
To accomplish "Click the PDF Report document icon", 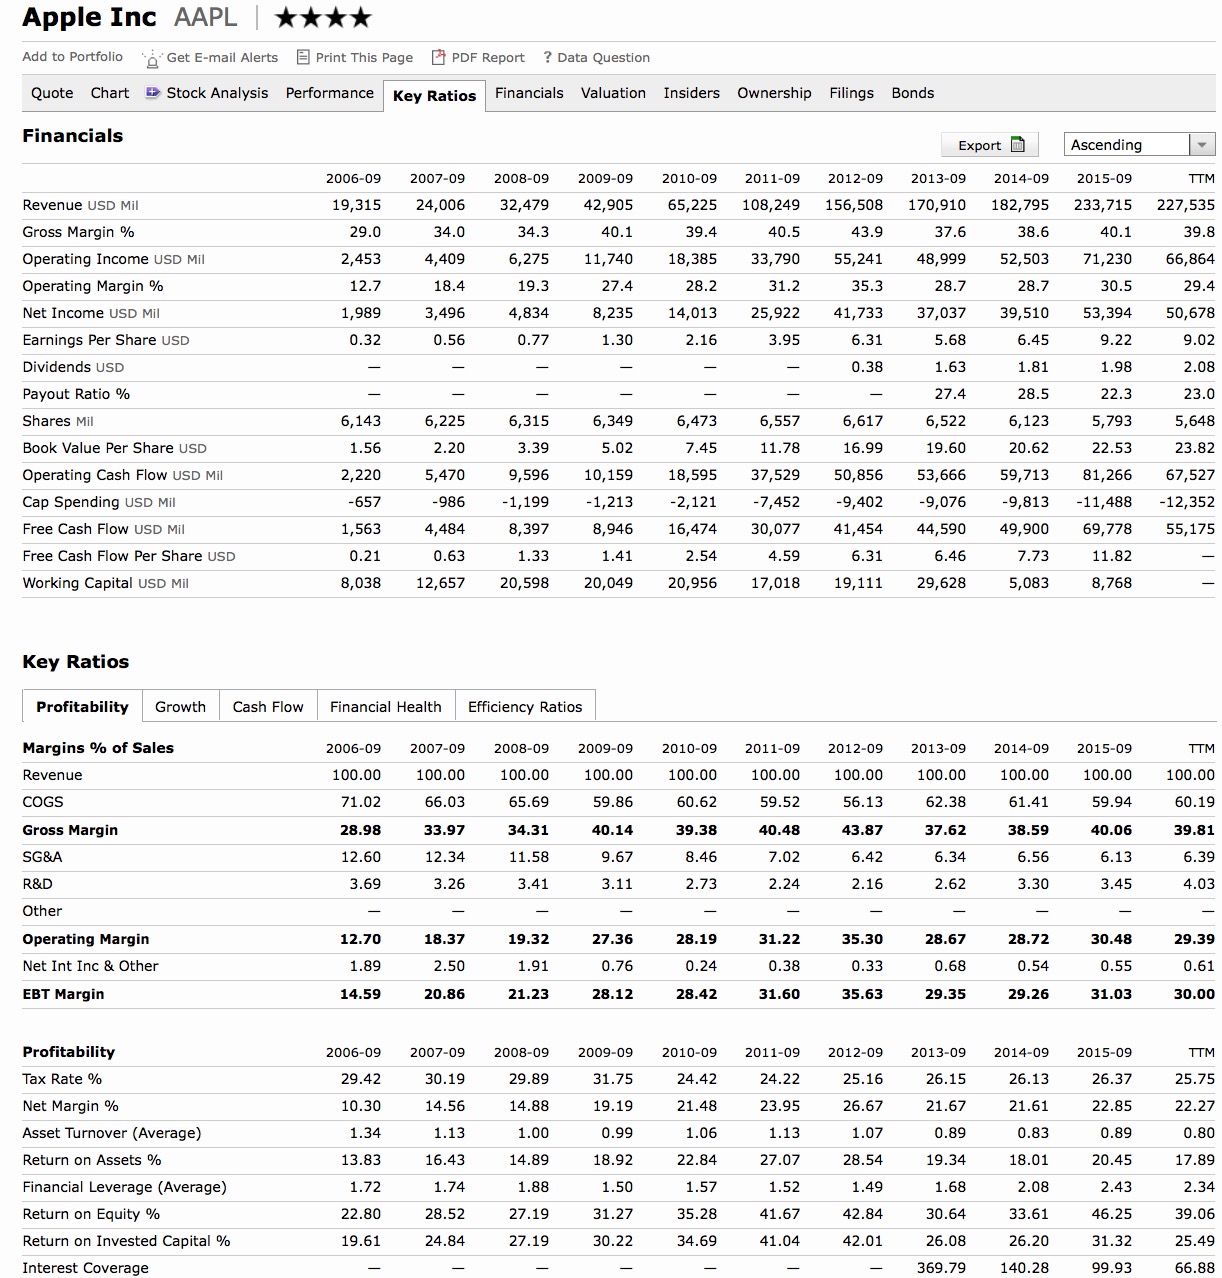I will point(438,57).
